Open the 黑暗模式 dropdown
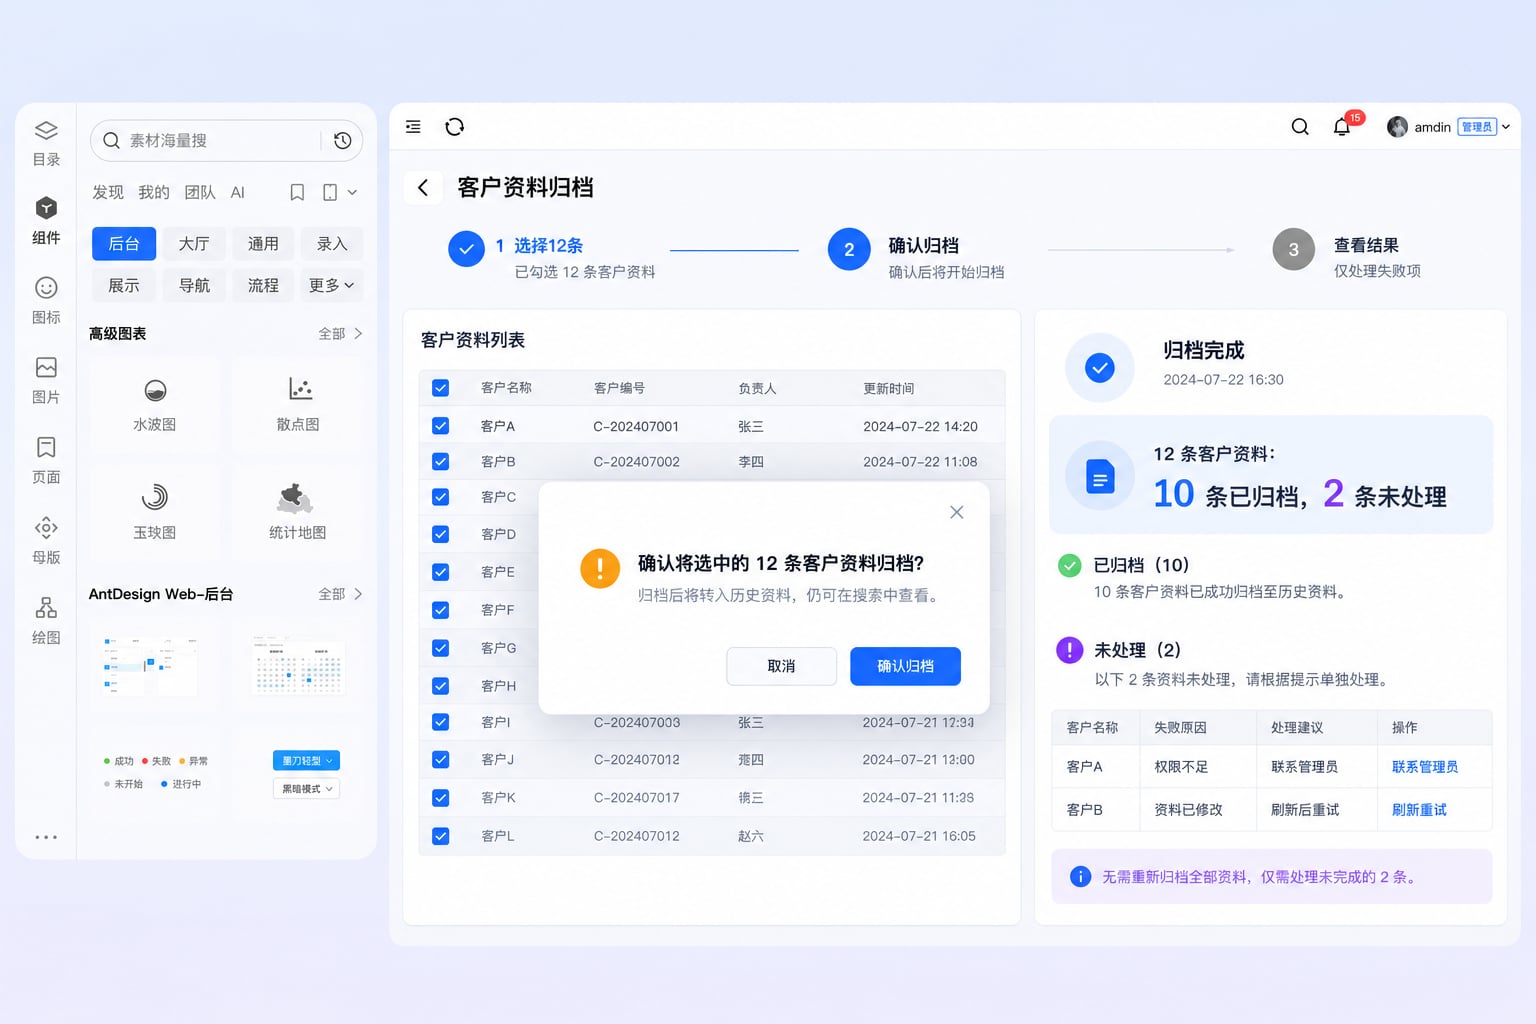This screenshot has width=1536, height=1024. pyautogui.click(x=306, y=789)
